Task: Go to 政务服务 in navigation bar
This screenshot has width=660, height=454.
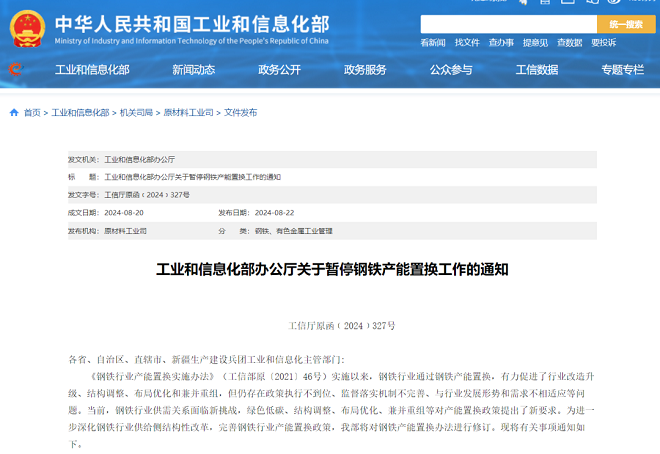Action: [365, 70]
